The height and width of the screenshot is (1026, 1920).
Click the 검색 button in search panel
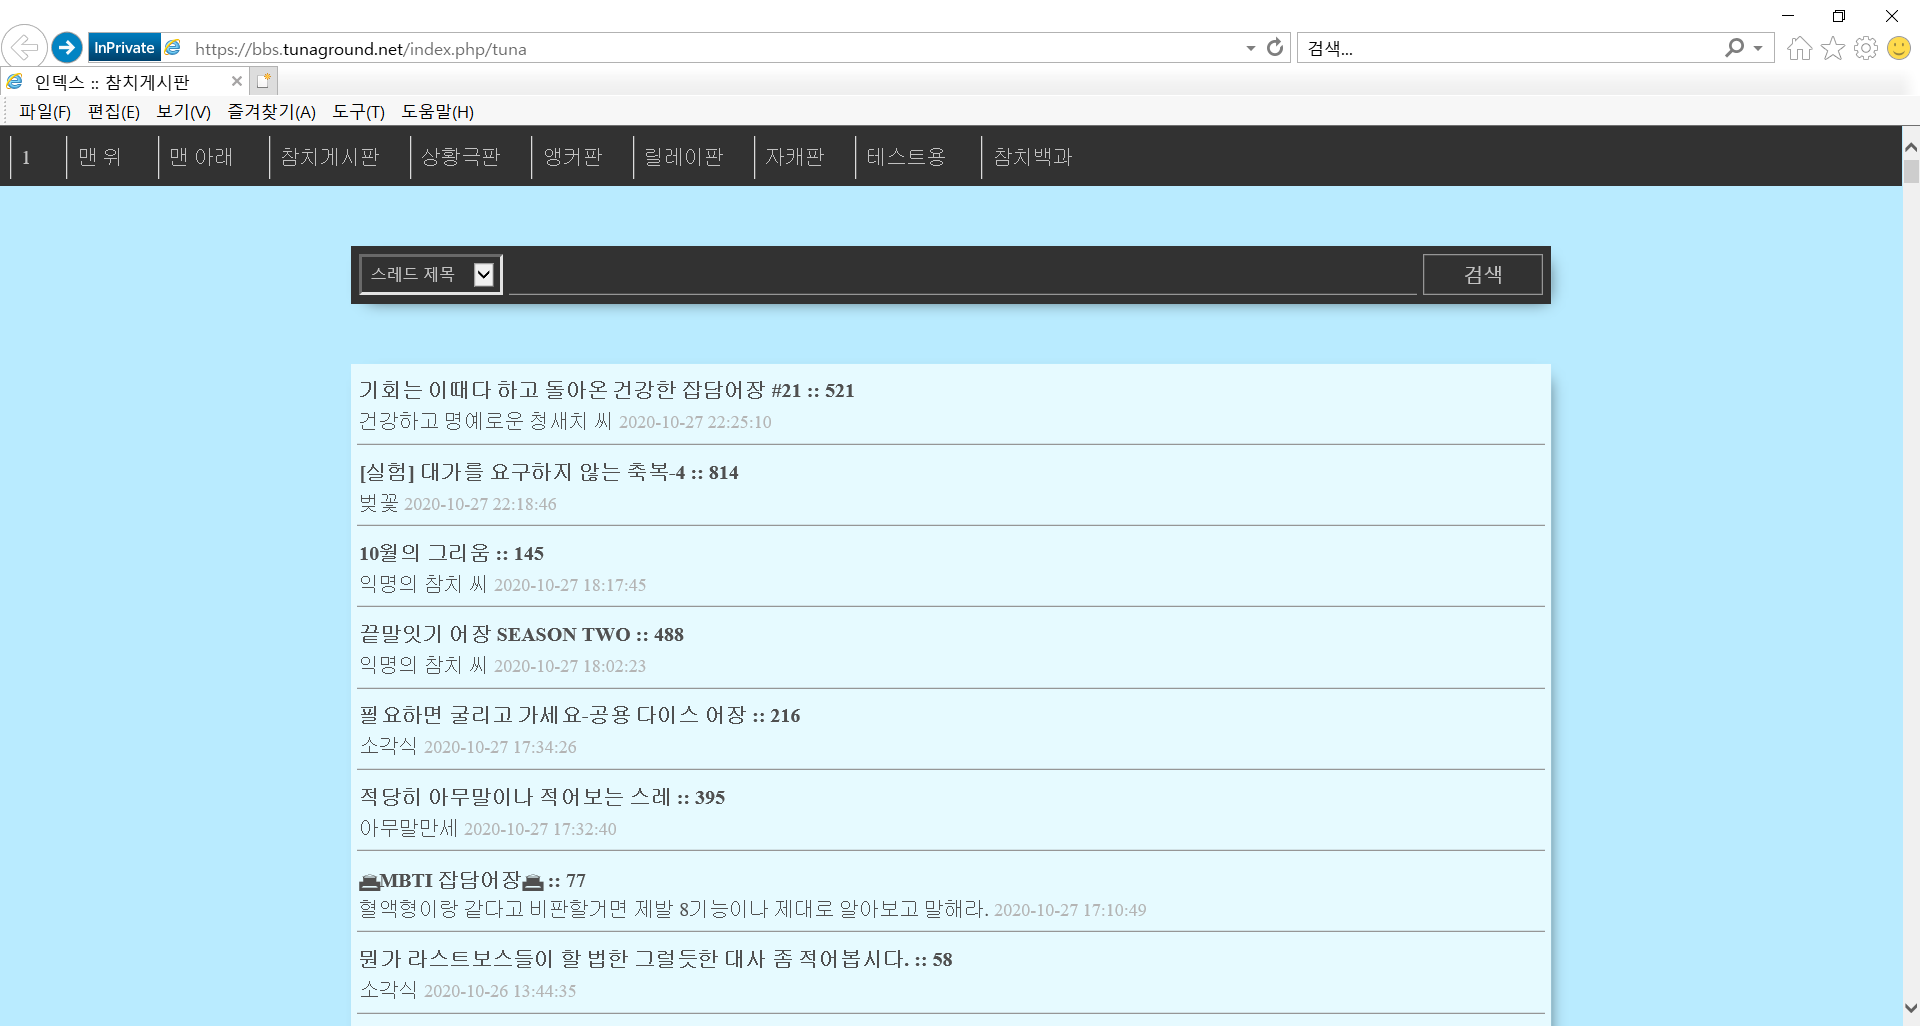click(1482, 274)
